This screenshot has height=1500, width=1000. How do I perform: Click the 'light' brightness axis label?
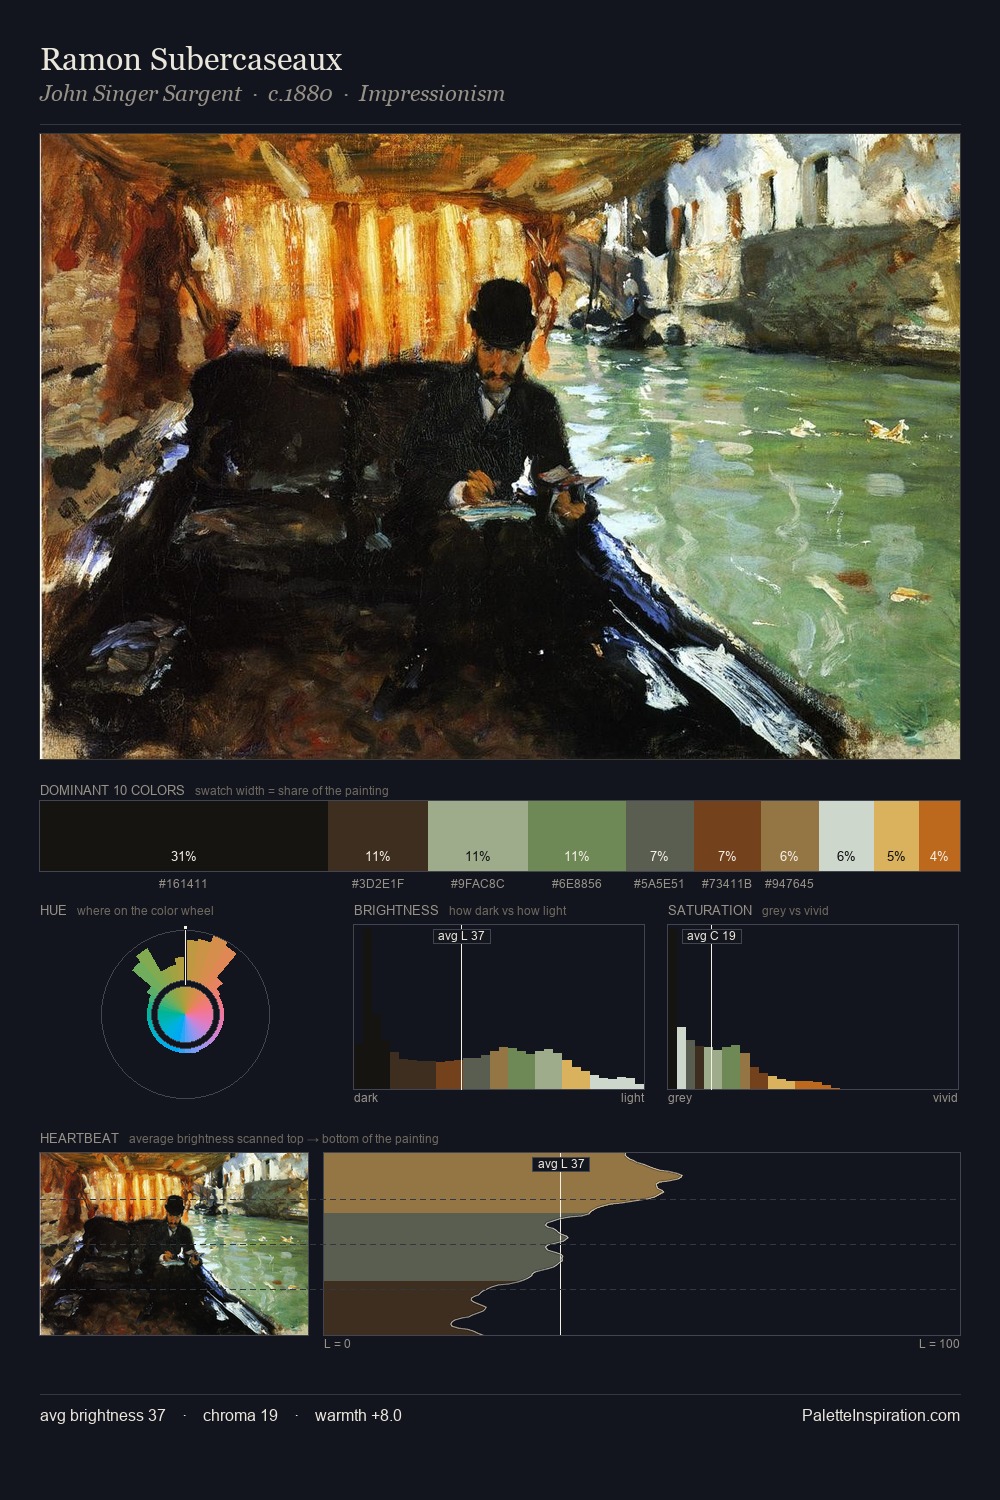coord(632,1098)
